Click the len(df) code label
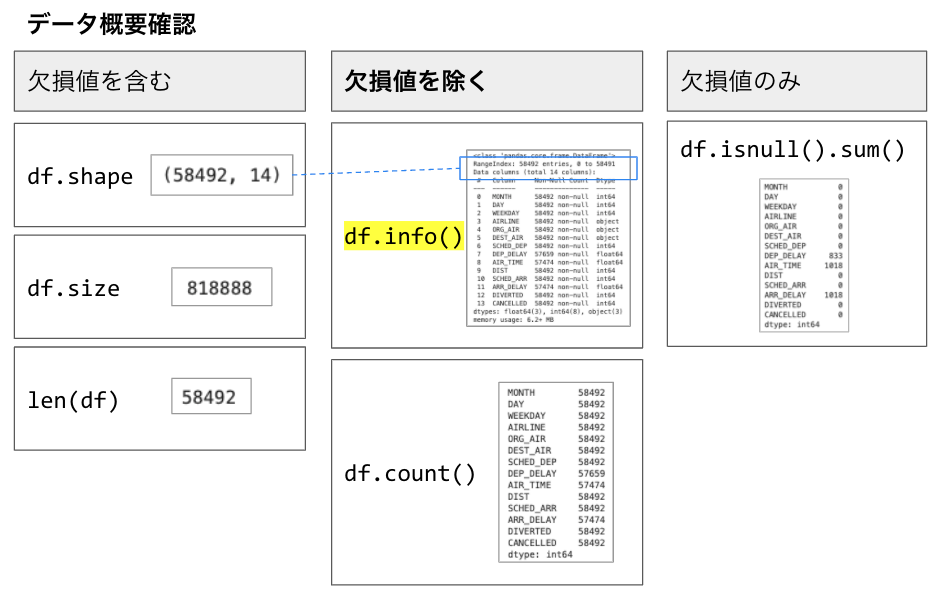Screen dimensions: 951x603 click(73, 401)
